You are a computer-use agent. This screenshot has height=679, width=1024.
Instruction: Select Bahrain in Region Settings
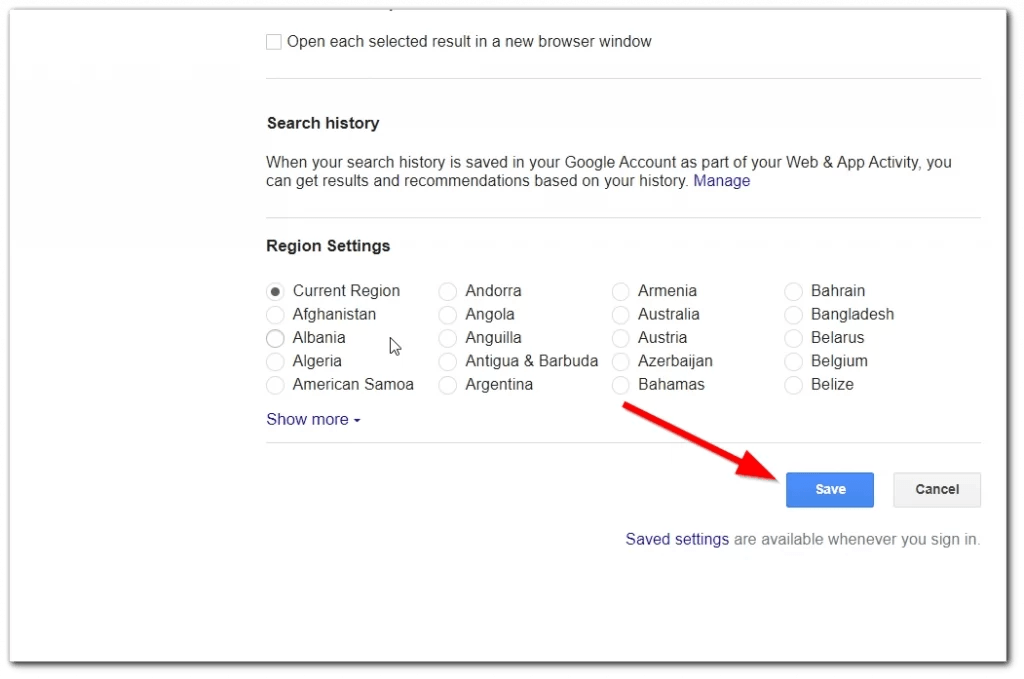[x=793, y=290]
